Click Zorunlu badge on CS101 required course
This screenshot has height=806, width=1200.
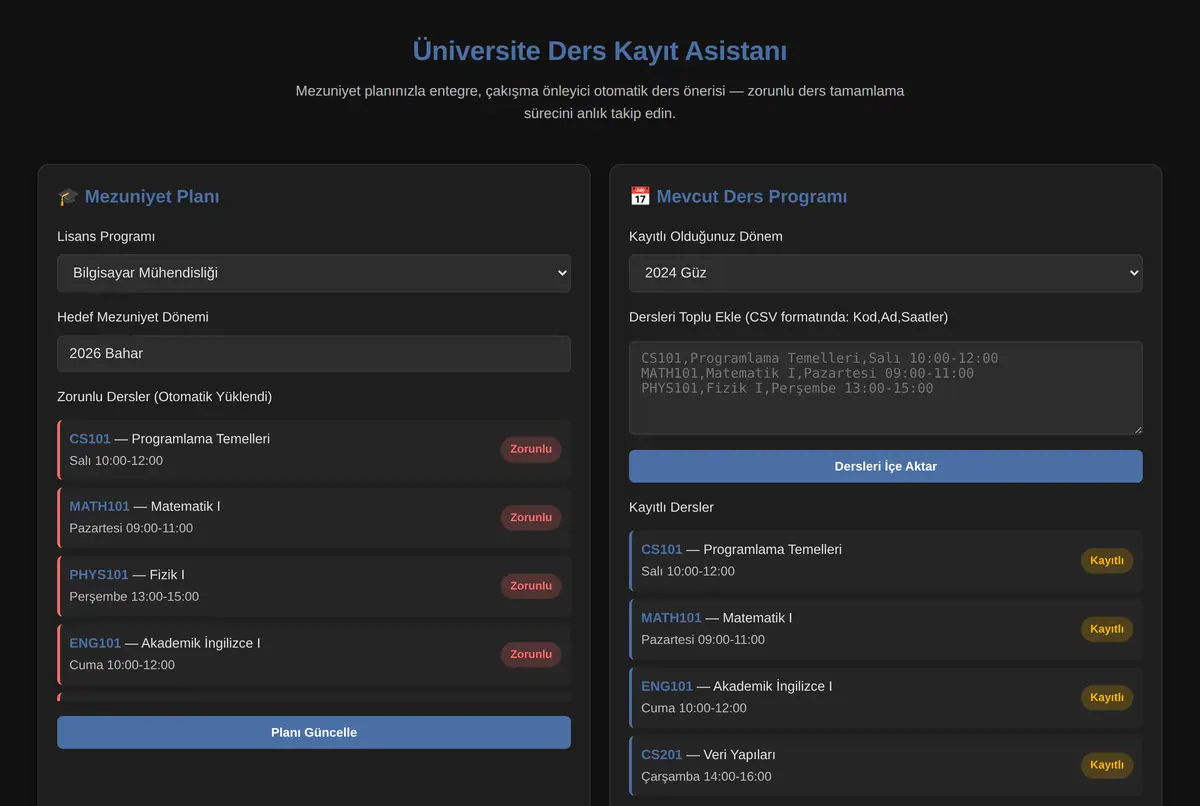coord(531,450)
